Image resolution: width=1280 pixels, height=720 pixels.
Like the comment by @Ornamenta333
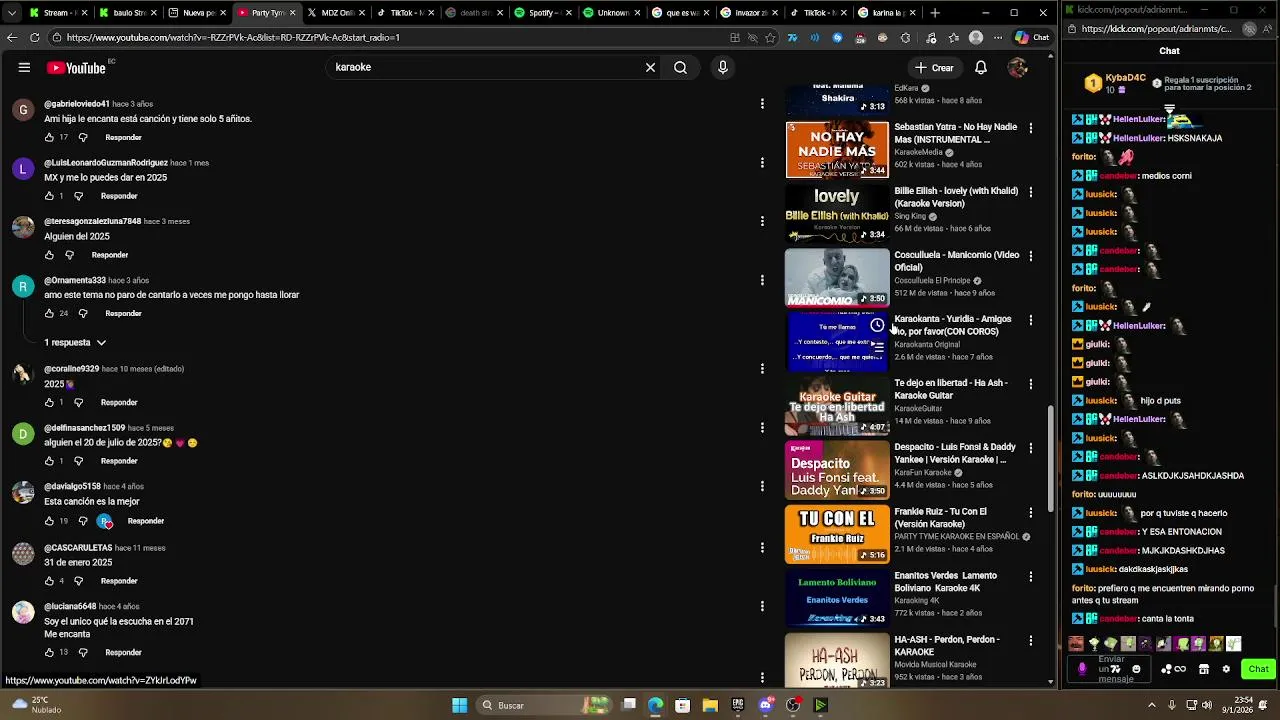(x=49, y=313)
